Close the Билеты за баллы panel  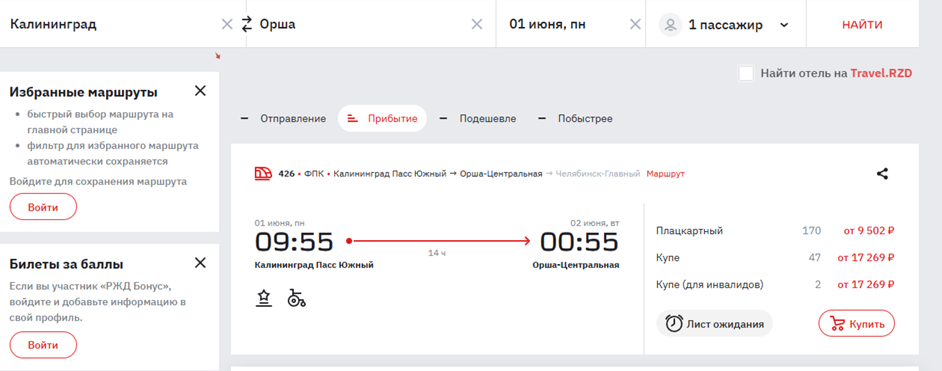coord(200,262)
